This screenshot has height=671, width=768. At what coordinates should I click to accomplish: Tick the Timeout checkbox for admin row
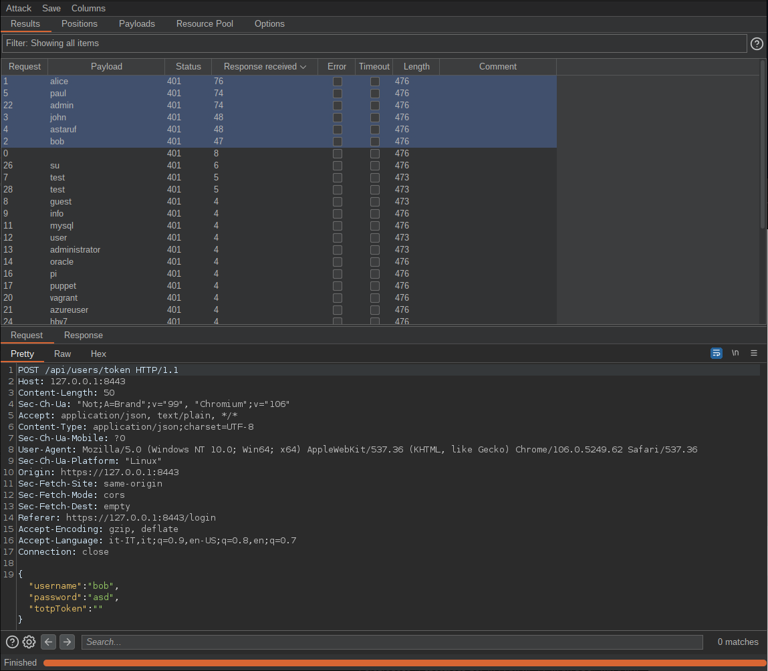[x=374, y=105]
